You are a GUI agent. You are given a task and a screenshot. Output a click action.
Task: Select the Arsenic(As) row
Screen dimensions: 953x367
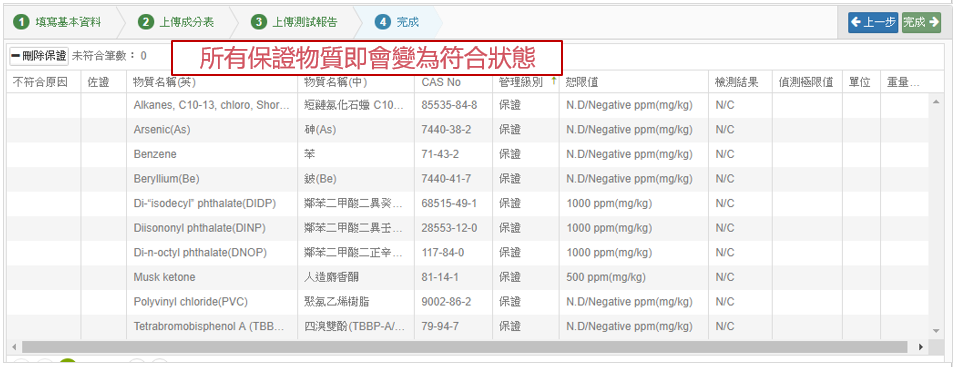[467, 130]
